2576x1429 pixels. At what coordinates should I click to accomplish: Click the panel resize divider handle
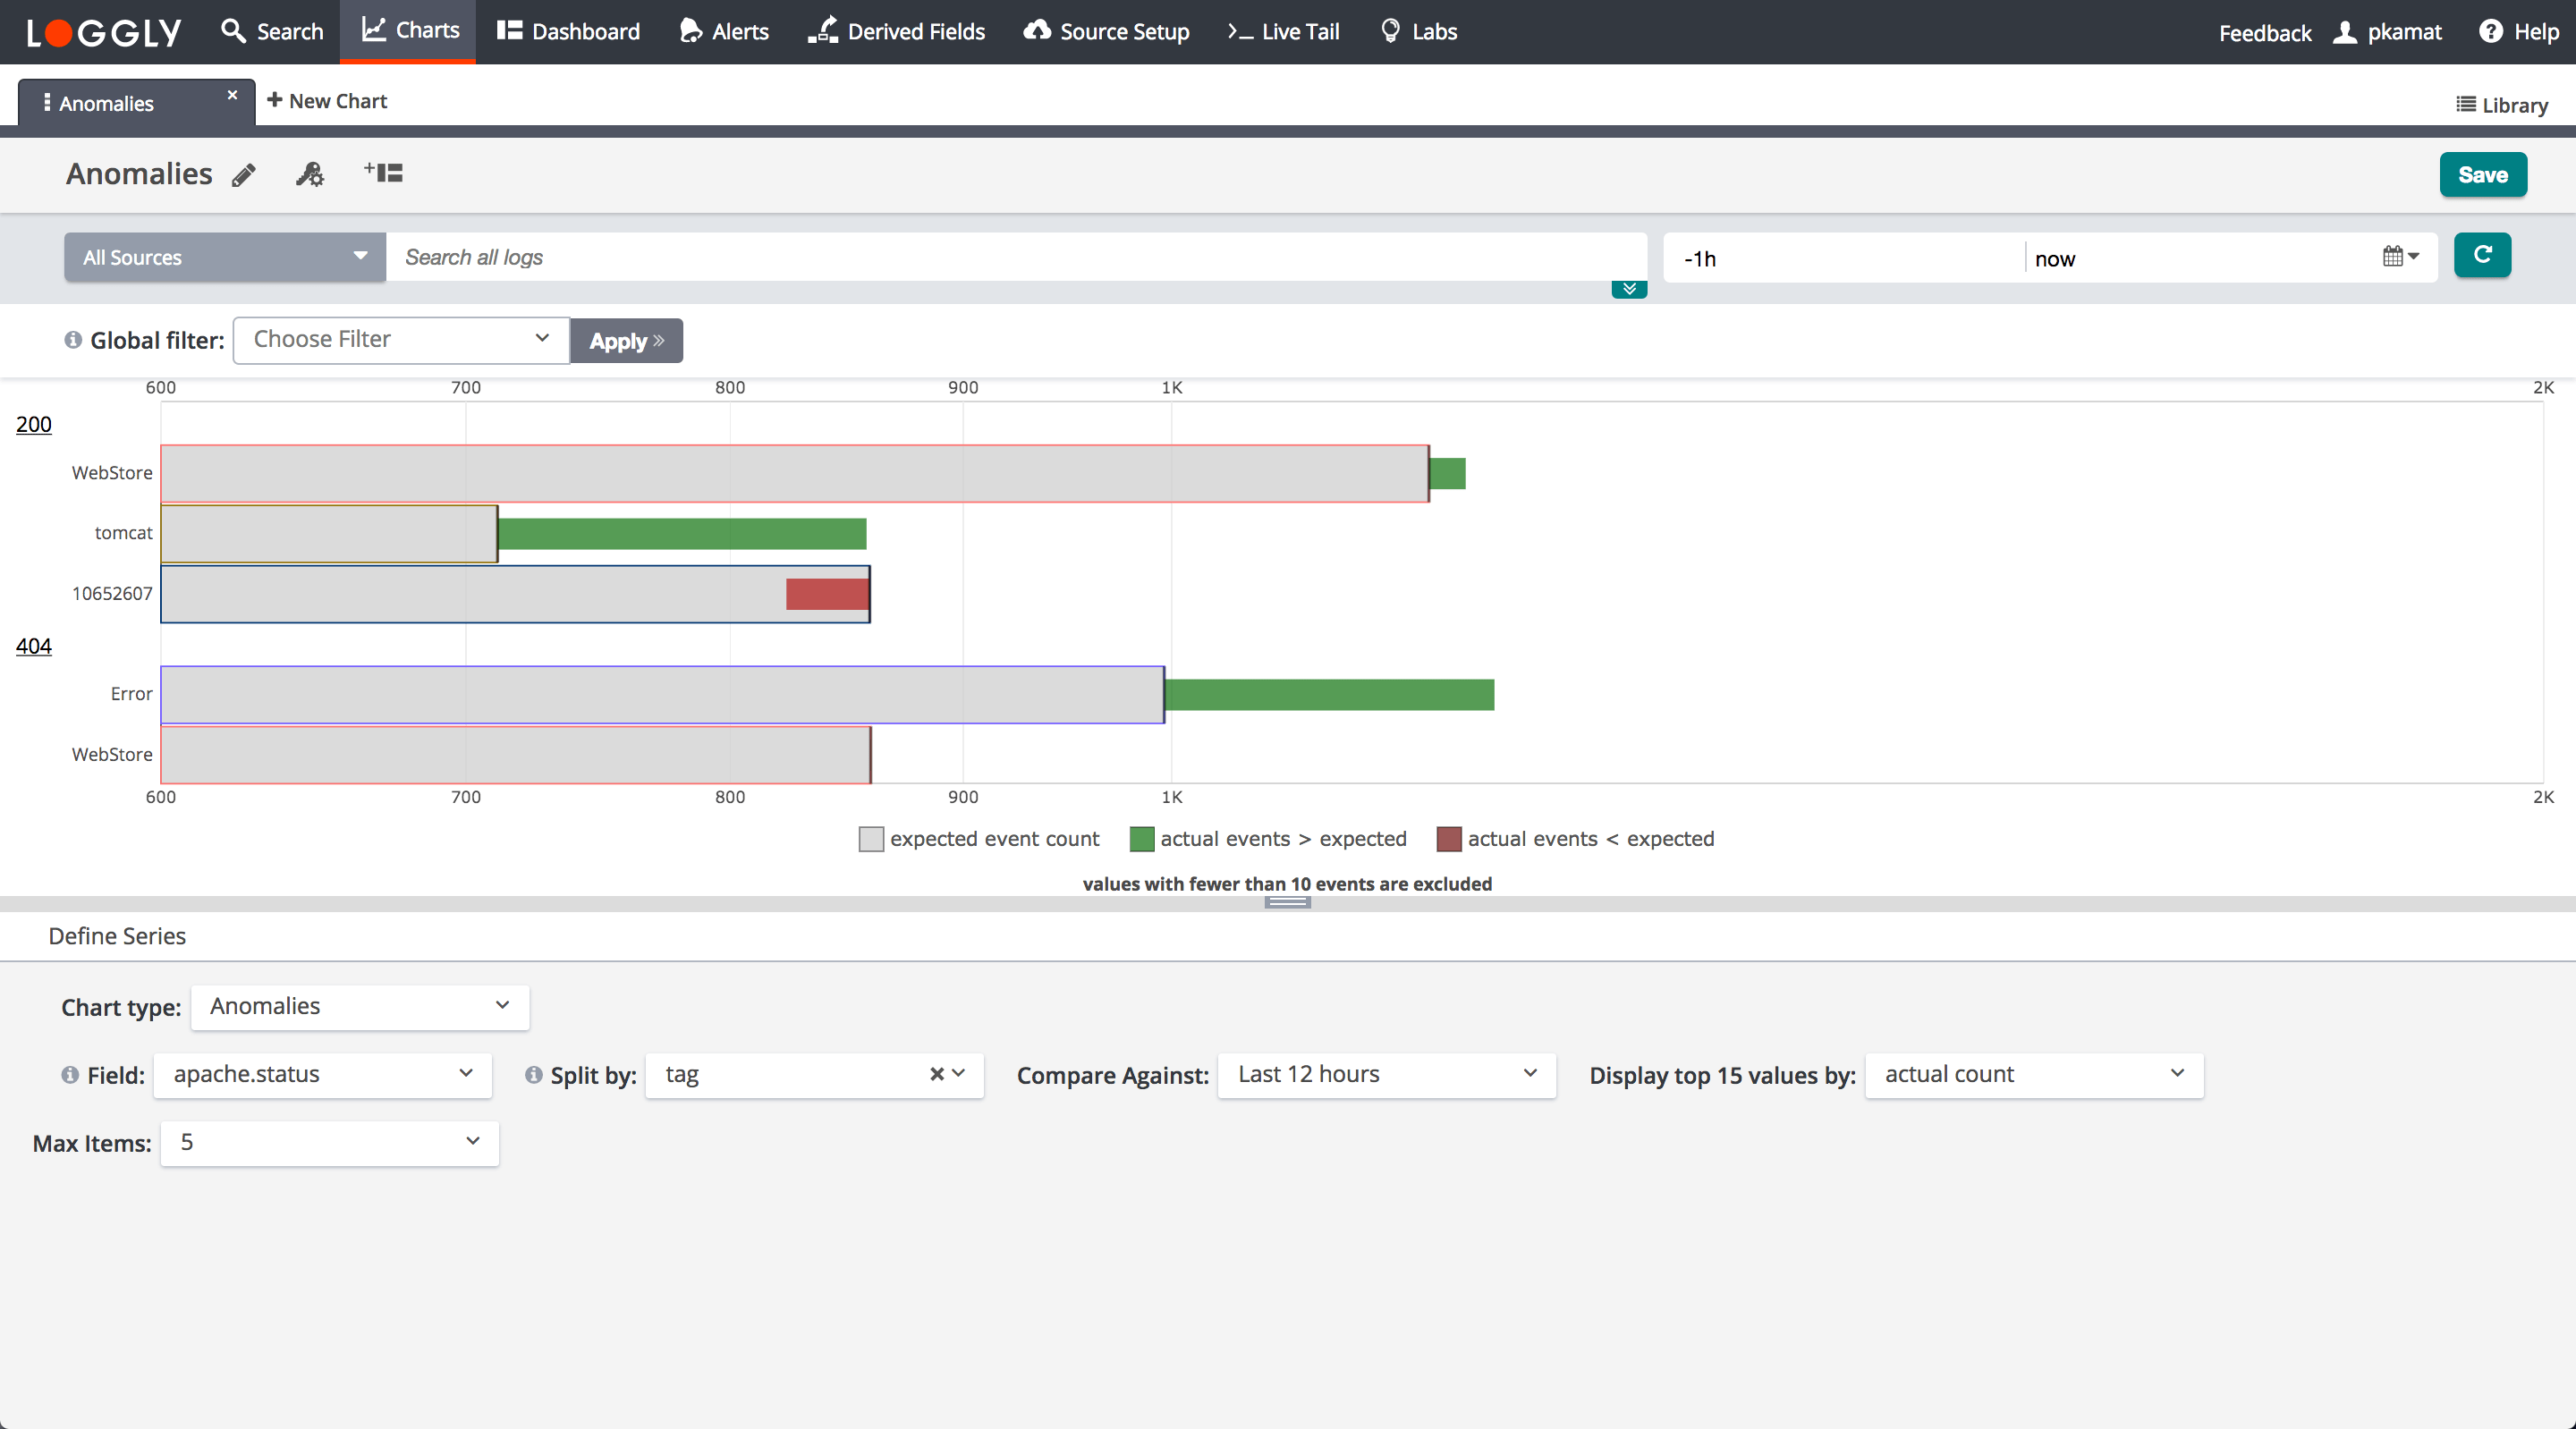tap(1287, 902)
